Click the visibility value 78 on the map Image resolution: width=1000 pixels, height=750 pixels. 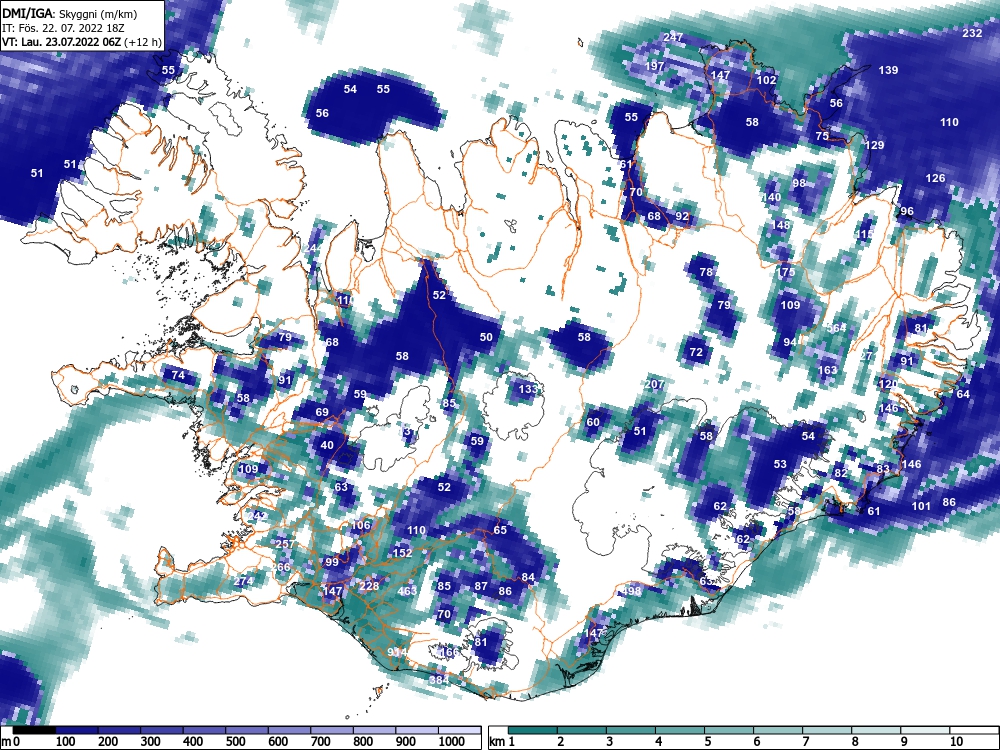click(x=705, y=272)
